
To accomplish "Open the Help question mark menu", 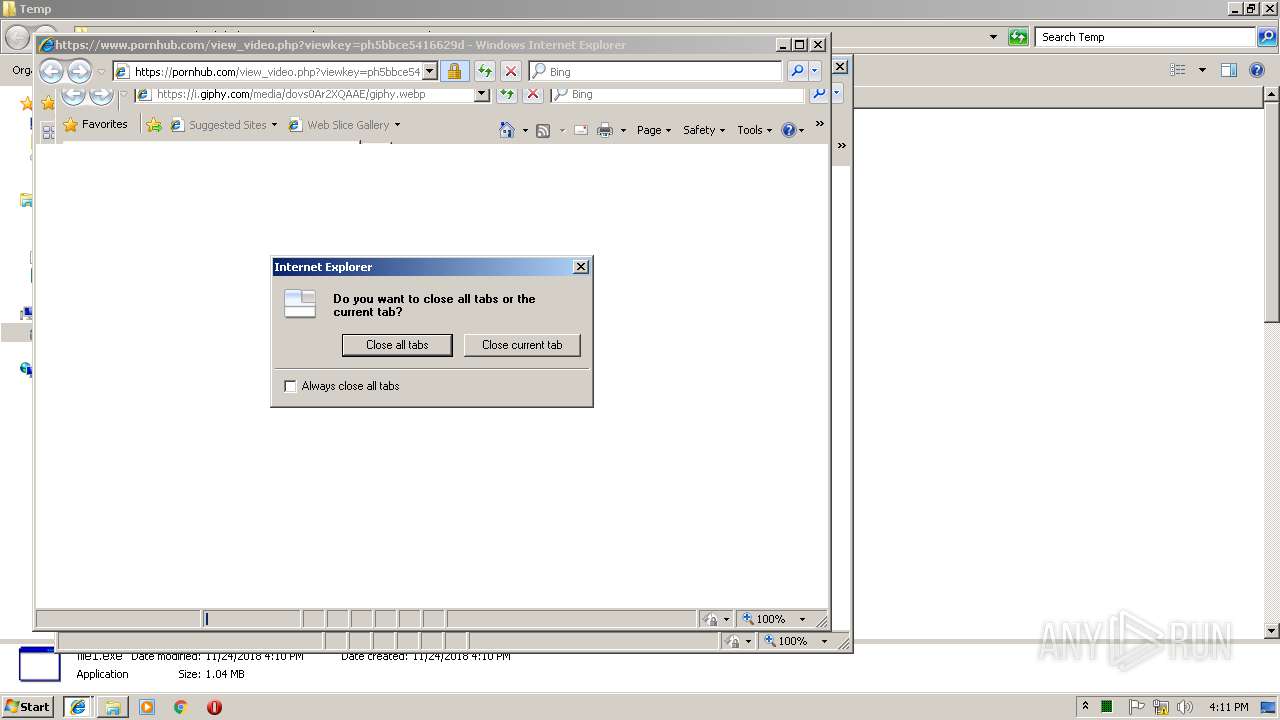I will [x=792, y=130].
